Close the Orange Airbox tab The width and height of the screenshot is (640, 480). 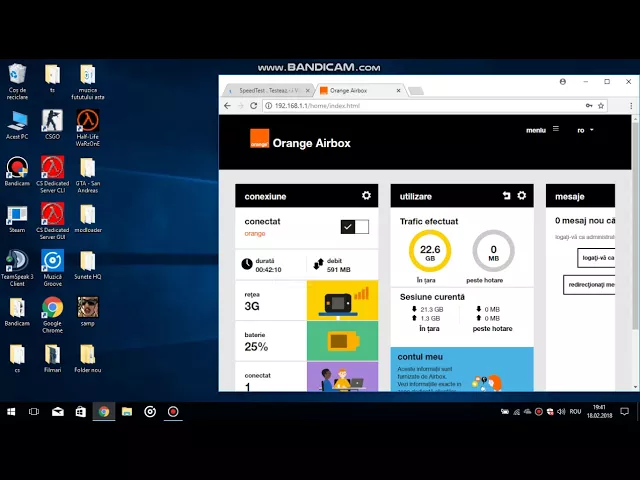point(398,91)
